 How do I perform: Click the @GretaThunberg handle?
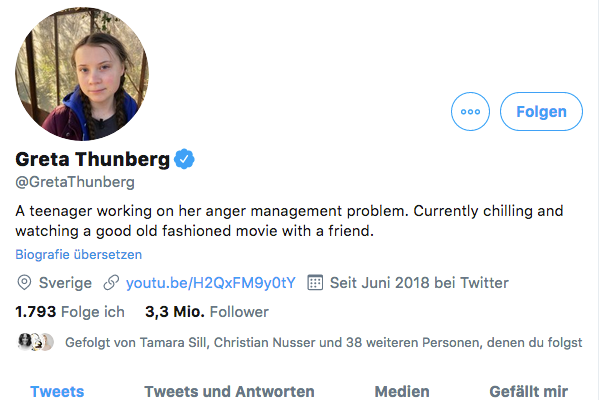[75, 183]
